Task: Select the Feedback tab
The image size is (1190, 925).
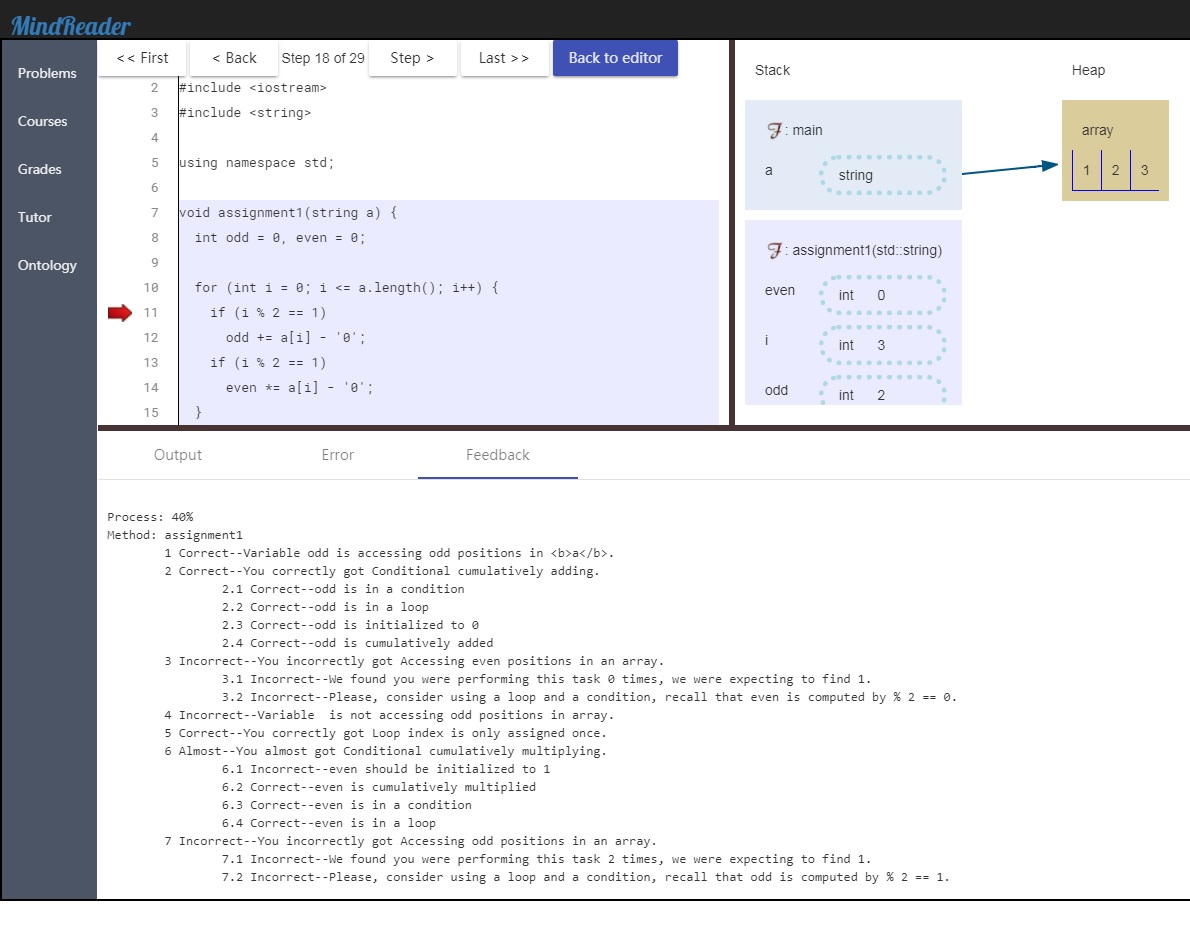Action: (498, 455)
